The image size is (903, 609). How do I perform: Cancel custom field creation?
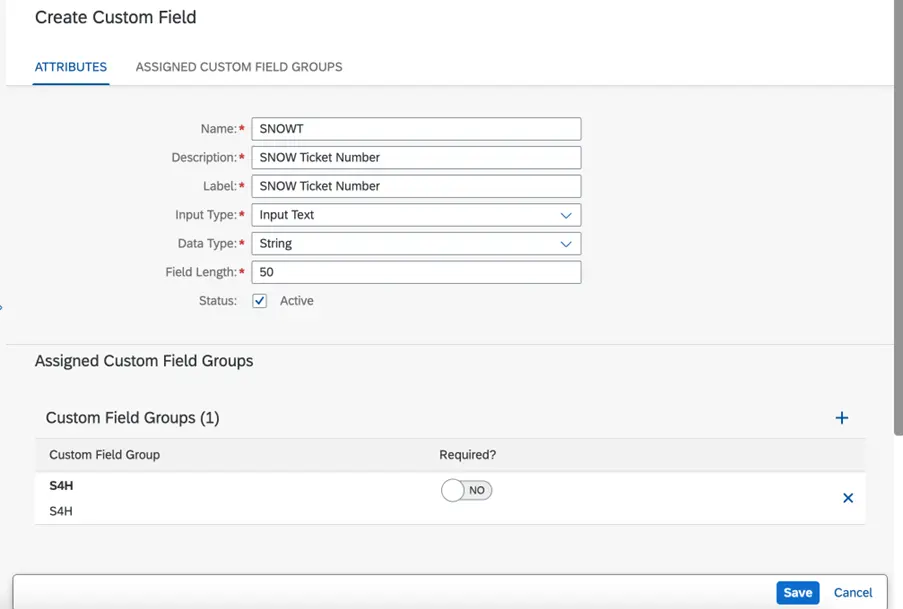[x=853, y=592]
